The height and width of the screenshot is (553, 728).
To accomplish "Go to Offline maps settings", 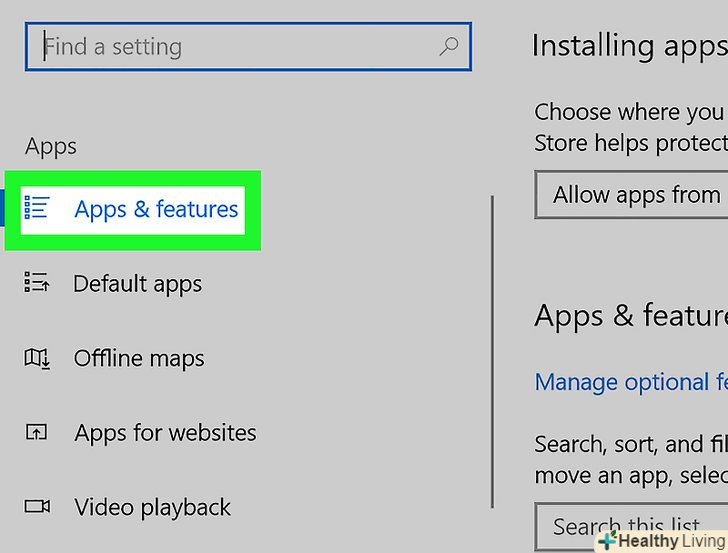I will click(139, 358).
